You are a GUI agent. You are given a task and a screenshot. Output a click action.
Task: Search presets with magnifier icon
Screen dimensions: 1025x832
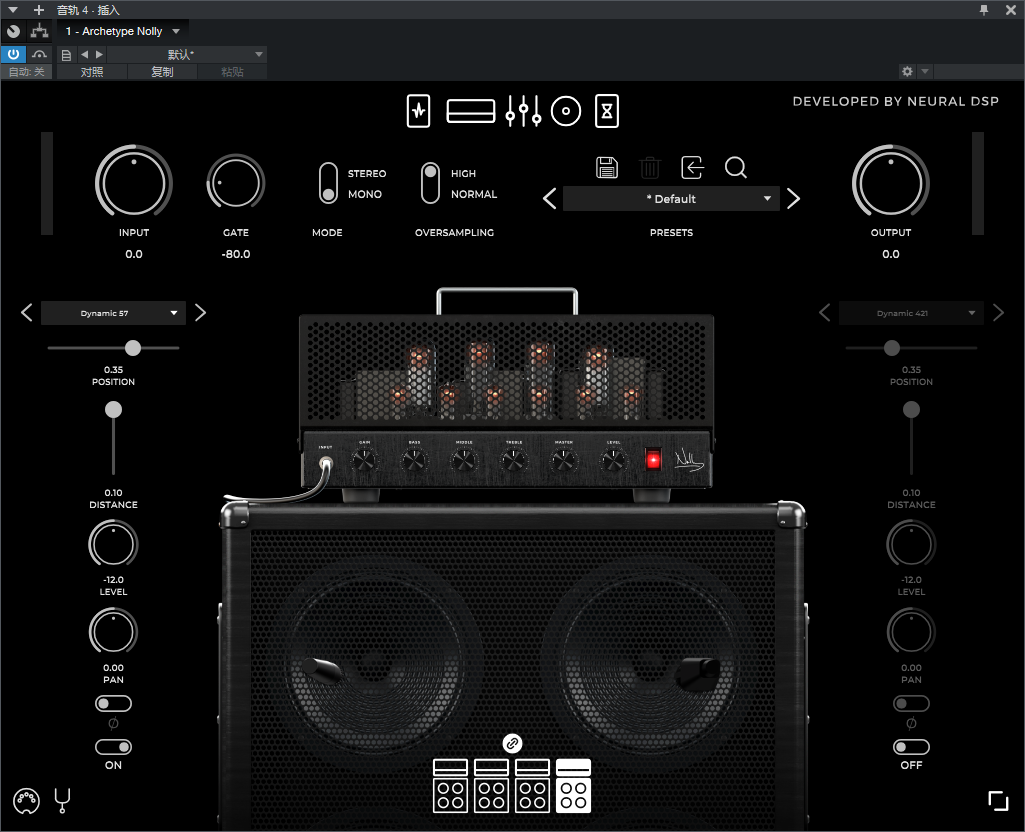pos(736,167)
